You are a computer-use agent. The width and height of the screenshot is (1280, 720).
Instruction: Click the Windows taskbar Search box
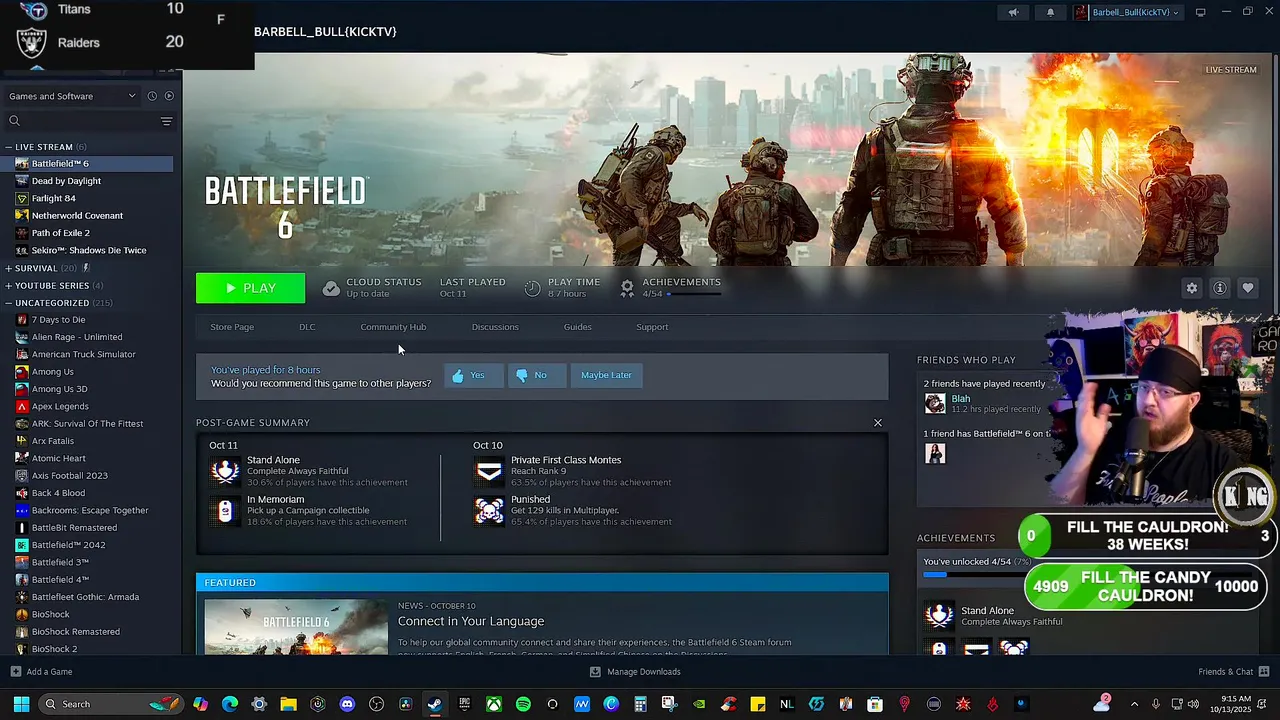point(110,704)
